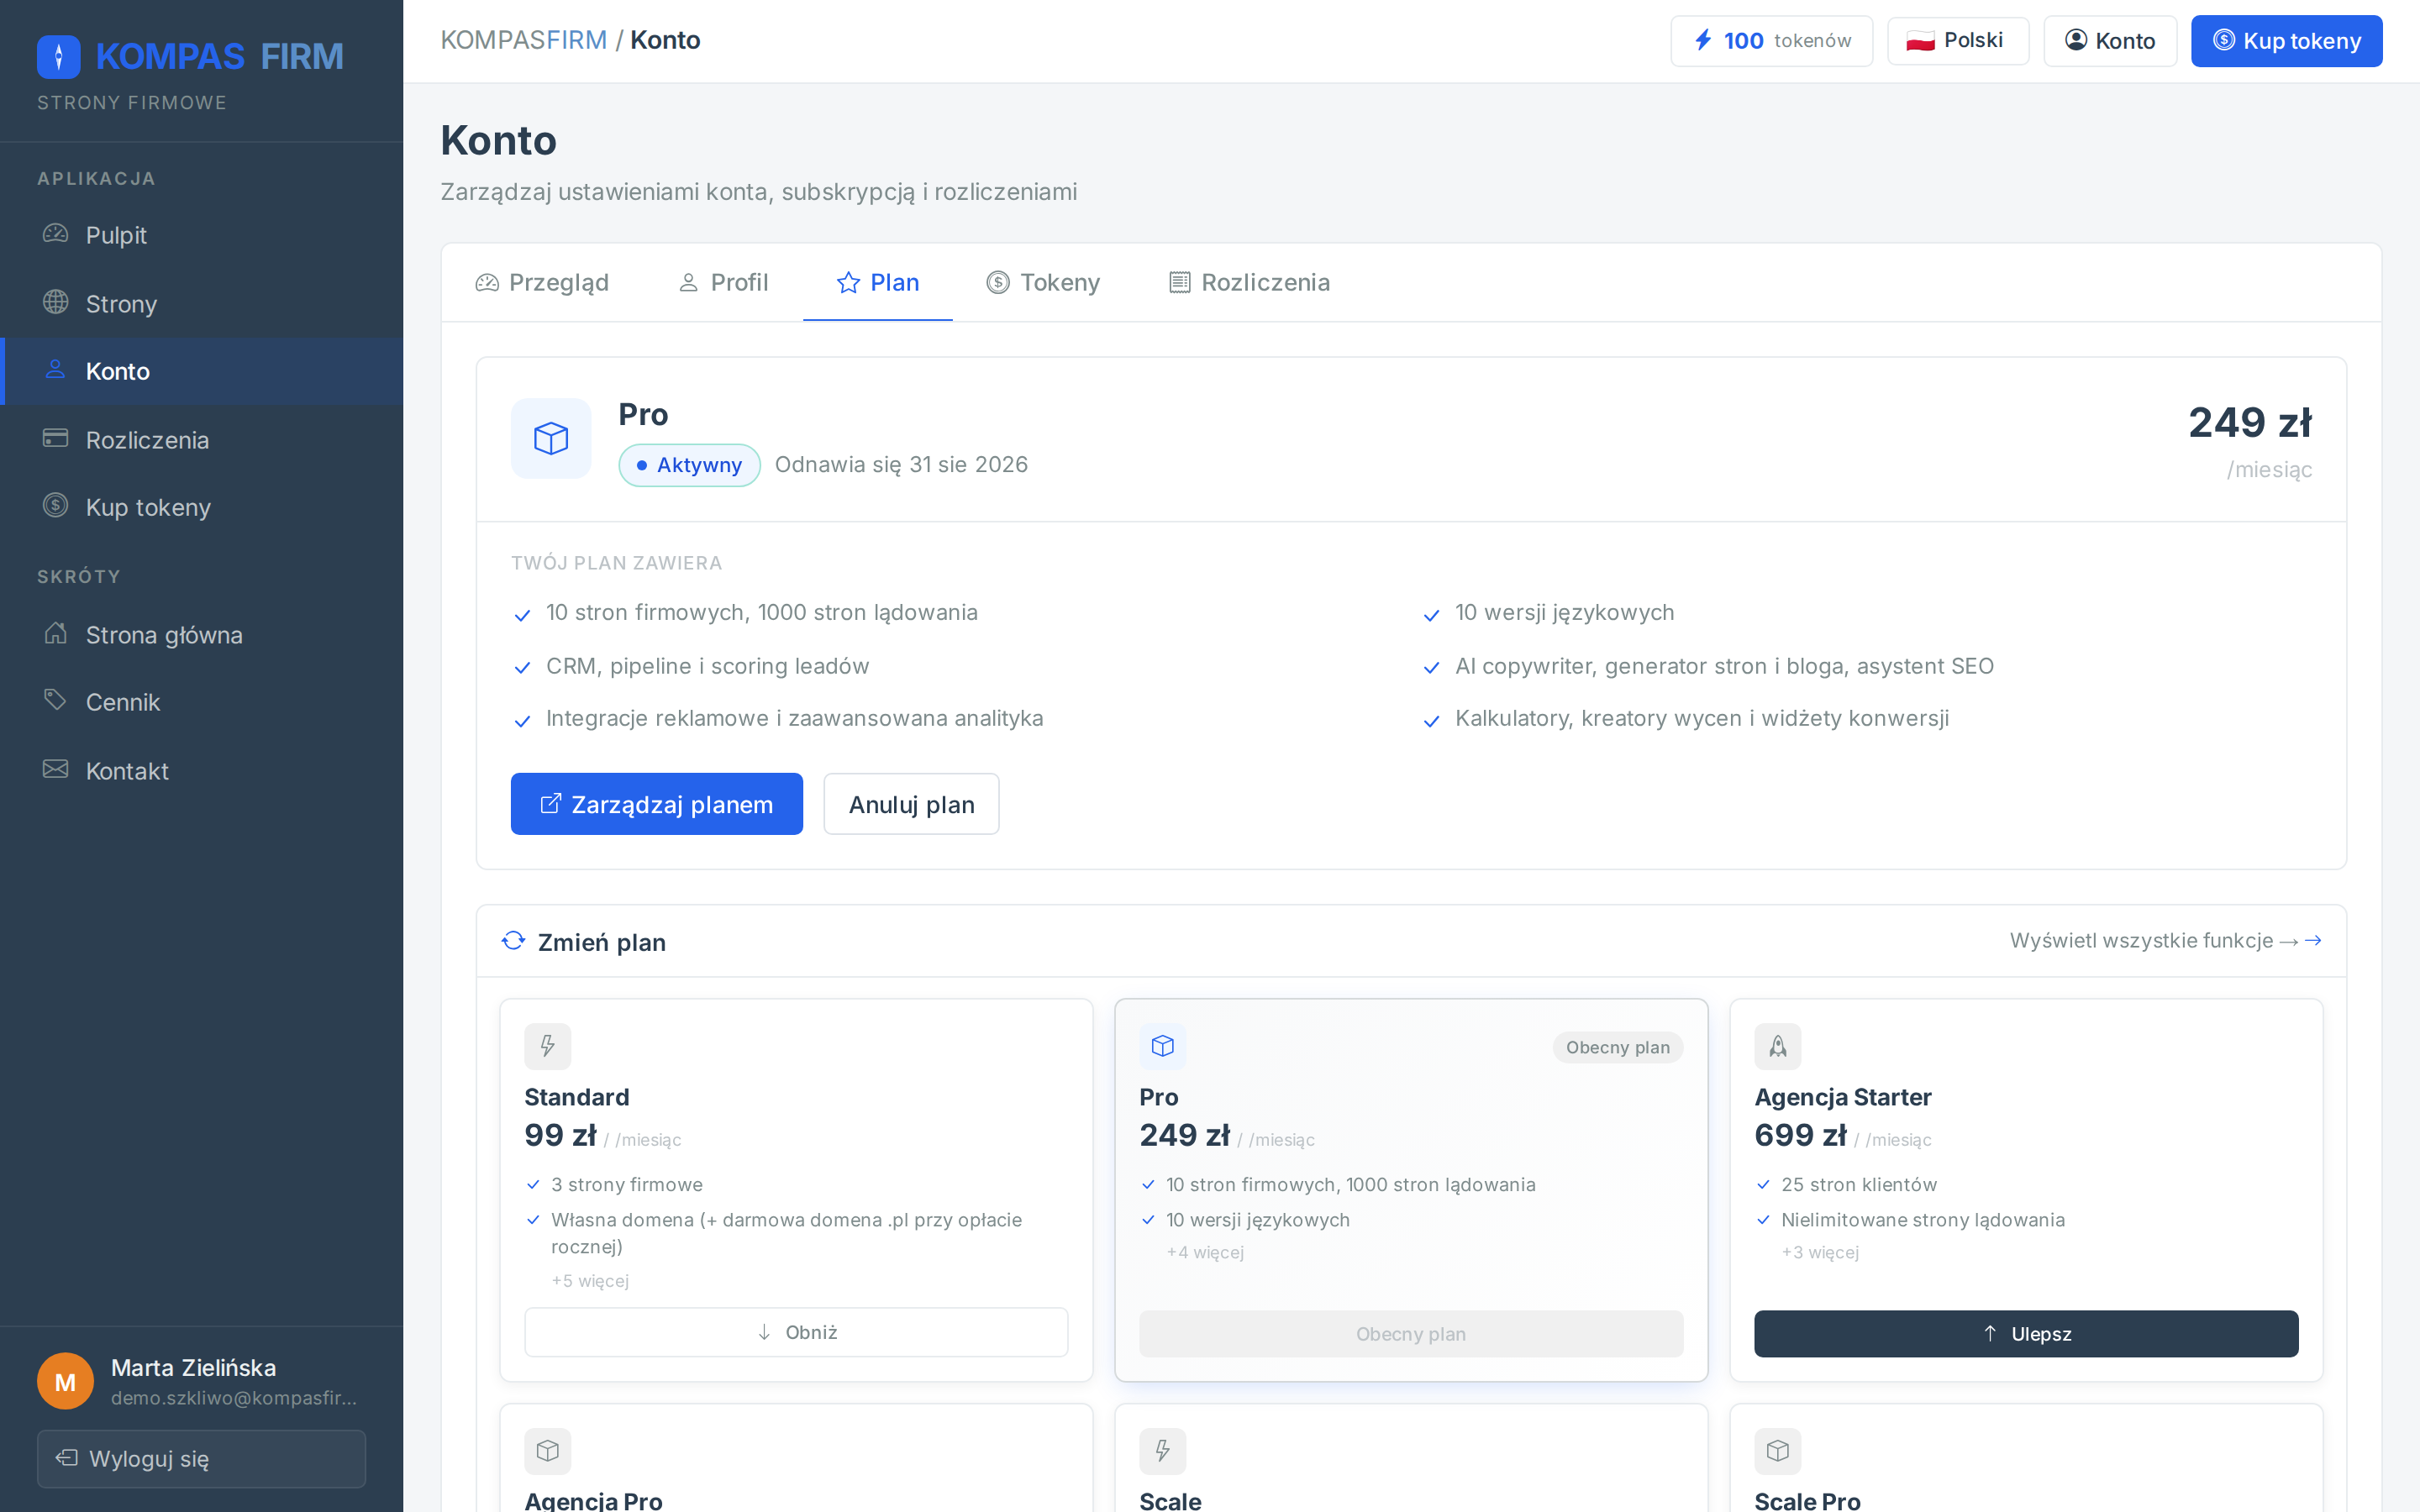Click the Polish flag icon in header
This screenshot has width=2420, height=1512.
click(x=1920, y=41)
